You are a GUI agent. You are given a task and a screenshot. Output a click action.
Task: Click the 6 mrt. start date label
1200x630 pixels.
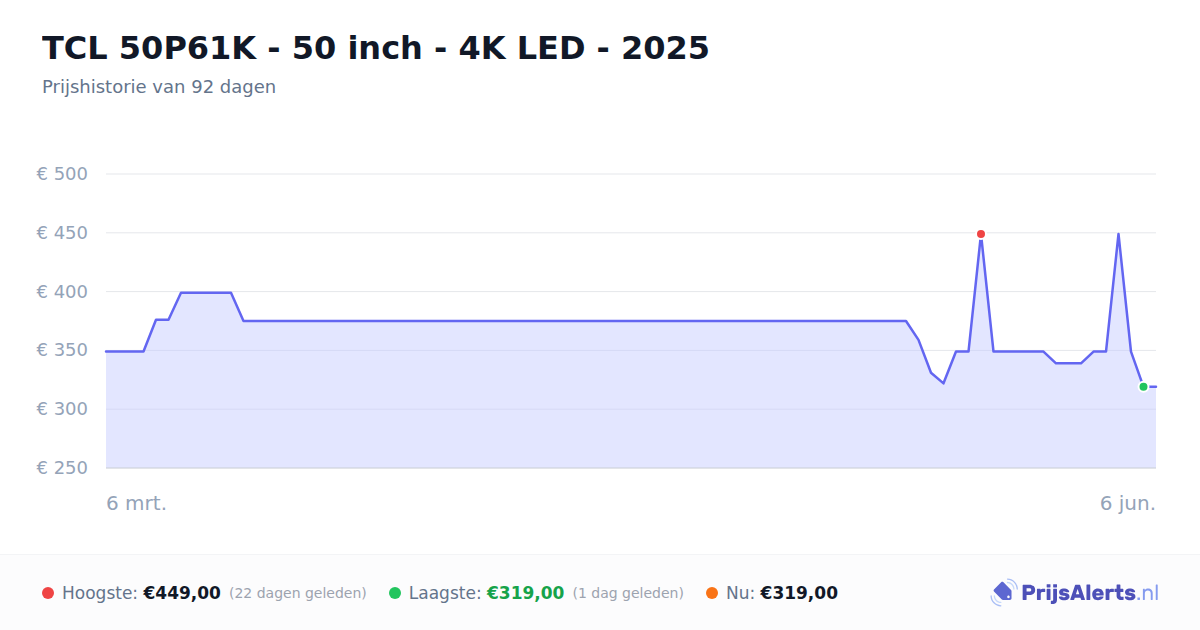137,503
